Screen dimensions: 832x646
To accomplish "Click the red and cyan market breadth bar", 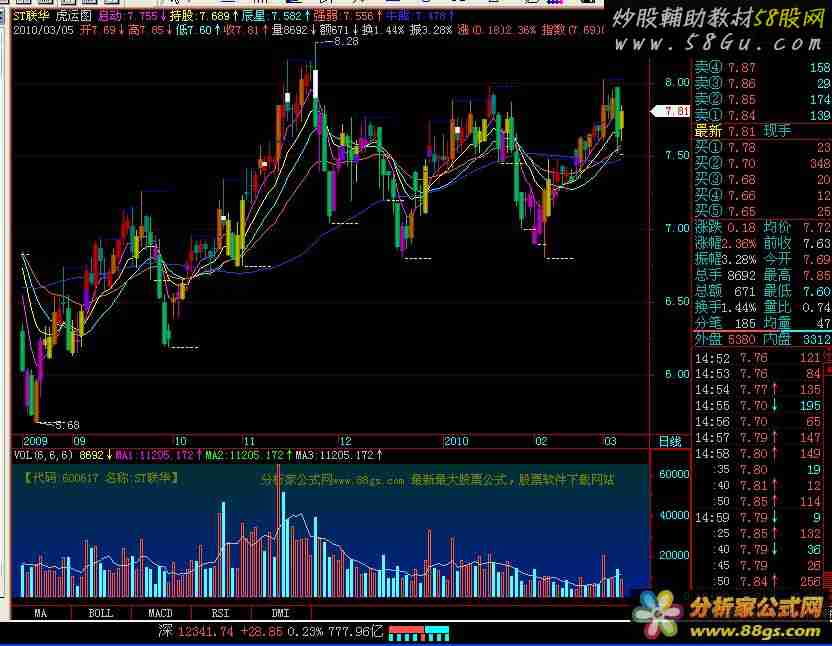I will (419, 633).
